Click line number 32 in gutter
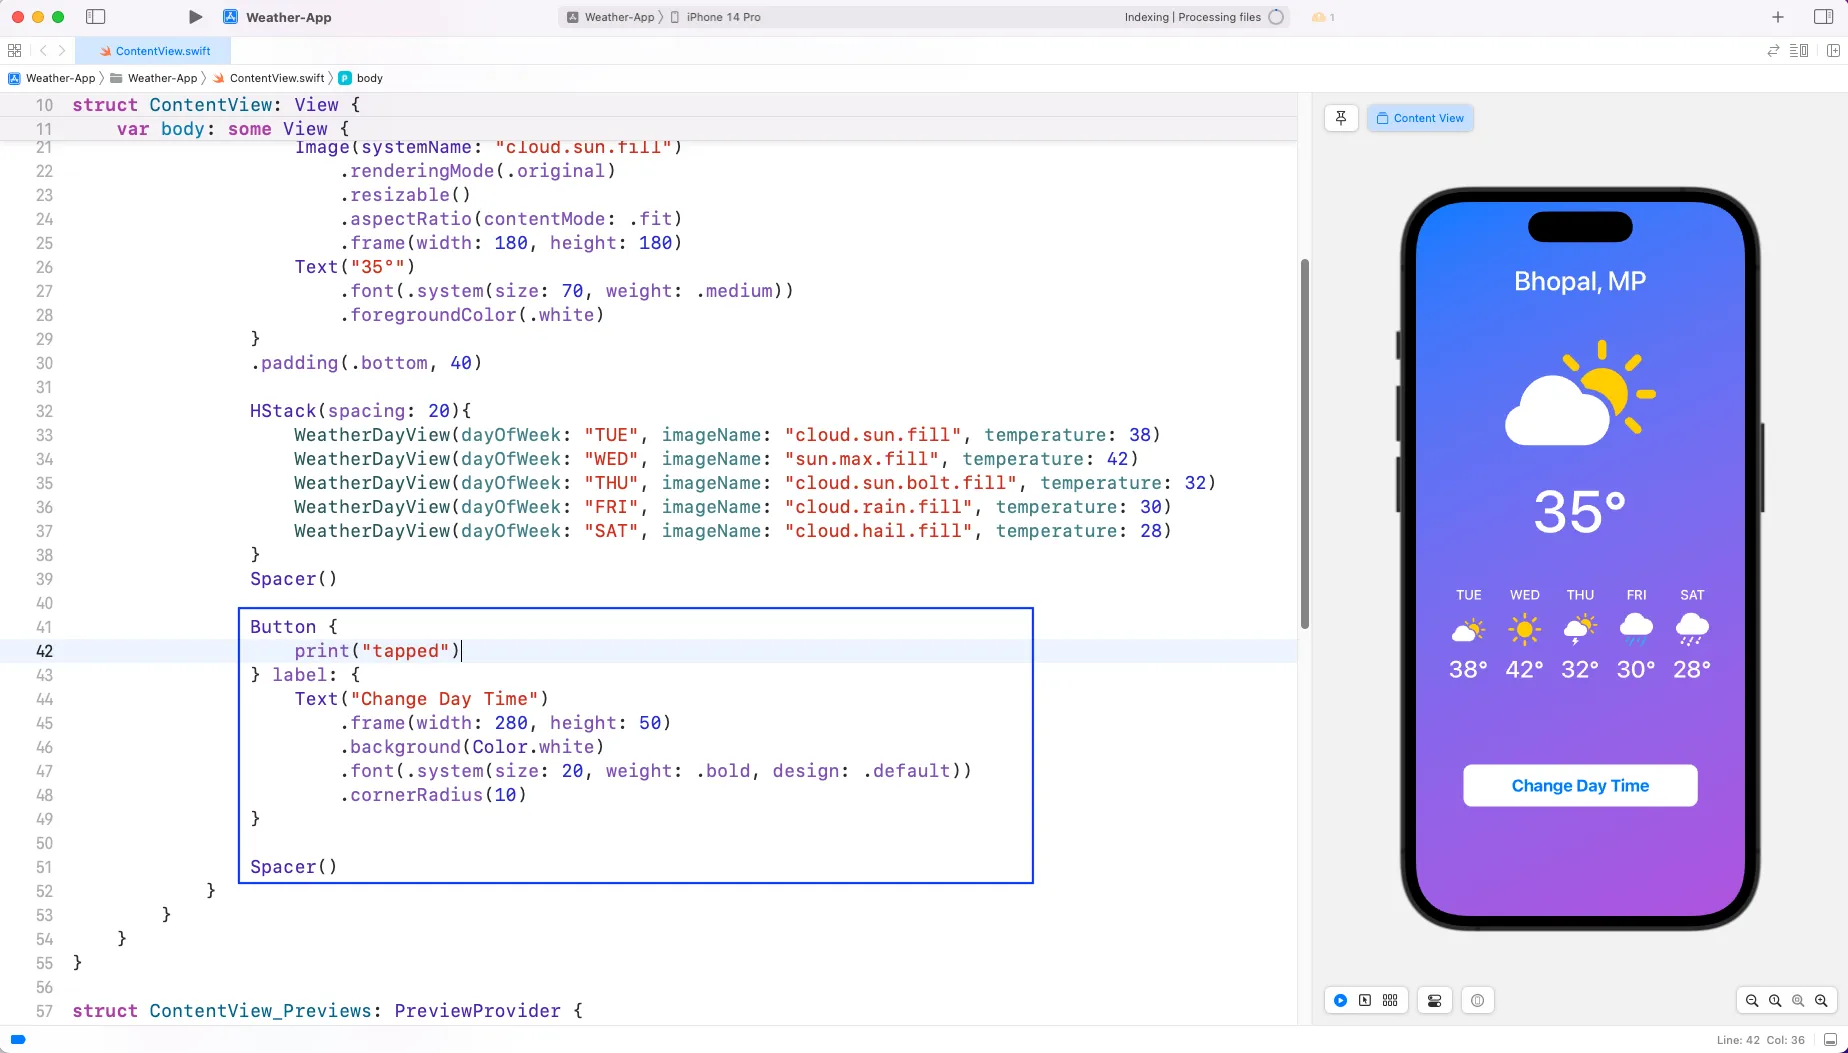Screen dimensions: 1848x1053 [x=44, y=411]
